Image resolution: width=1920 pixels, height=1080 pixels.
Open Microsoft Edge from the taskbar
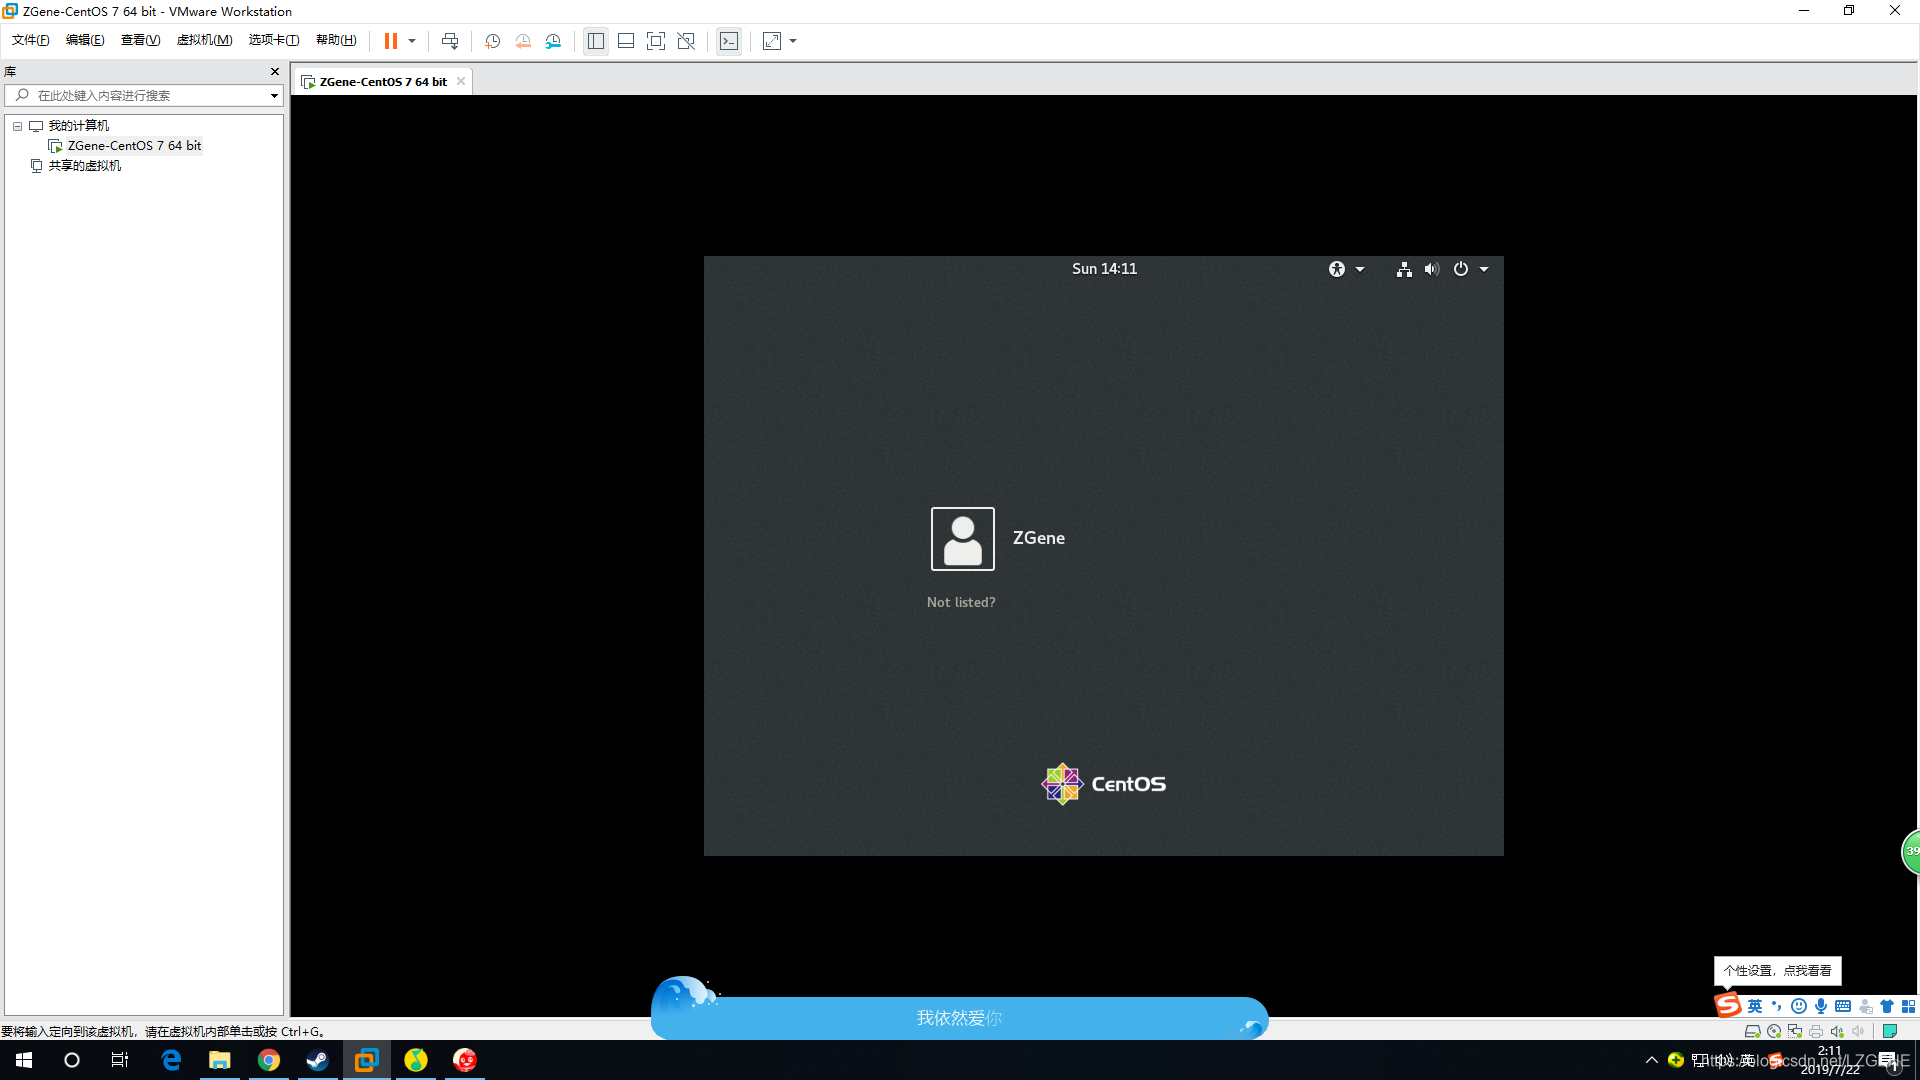(x=171, y=1060)
